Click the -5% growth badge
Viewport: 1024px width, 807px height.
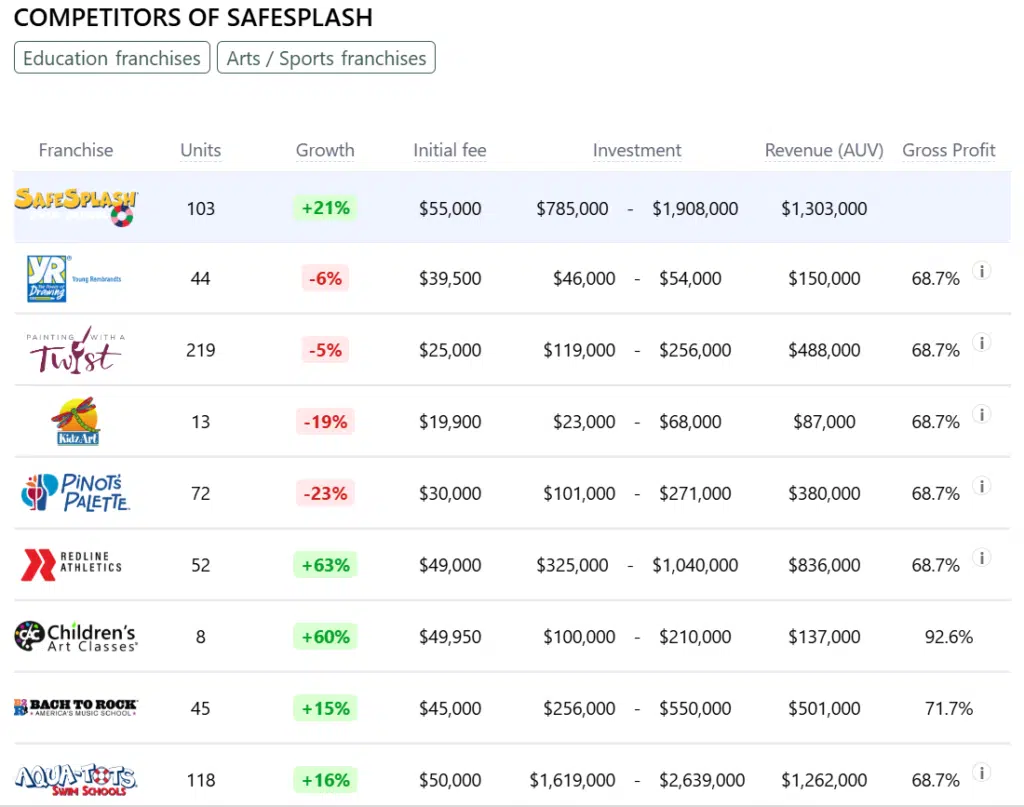click(x=325, y=351)
